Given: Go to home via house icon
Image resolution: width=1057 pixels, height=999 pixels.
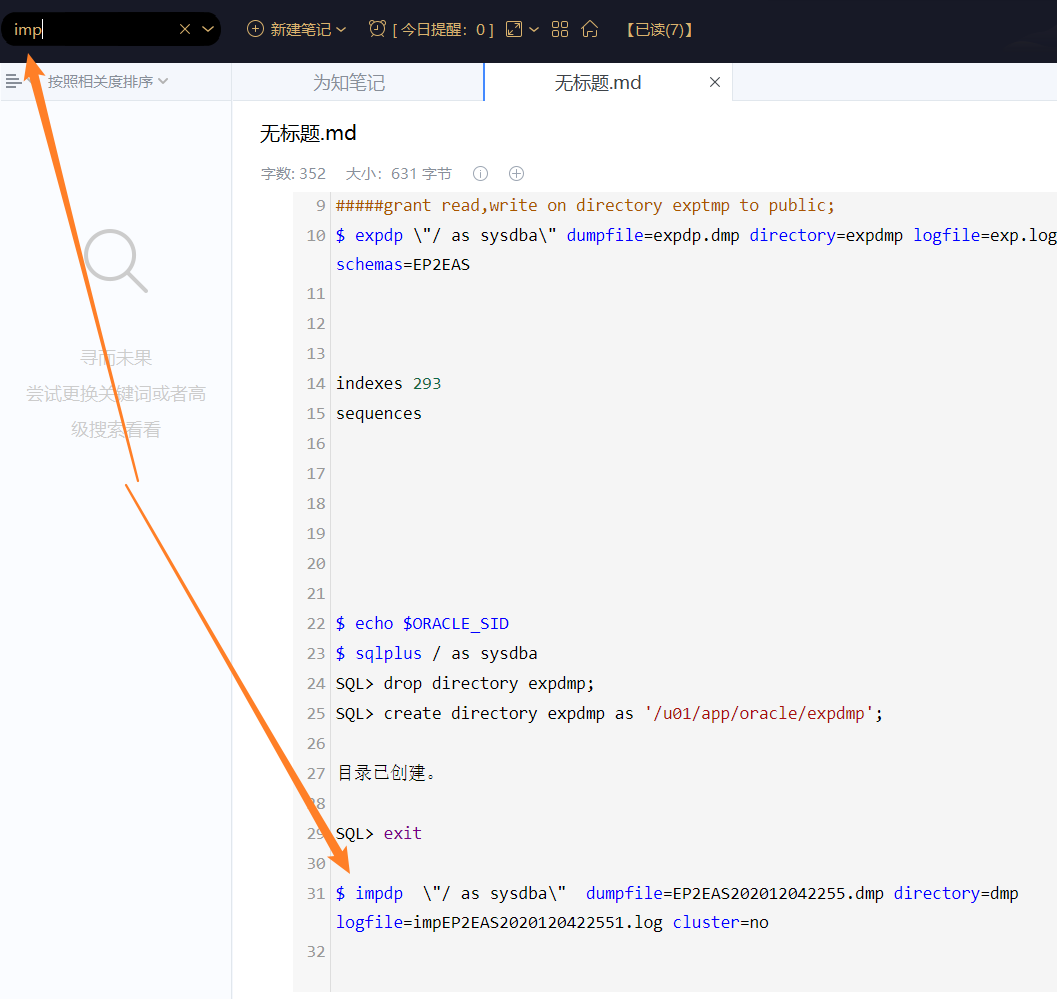Looking at the screenshot, I should click(590, 29).
